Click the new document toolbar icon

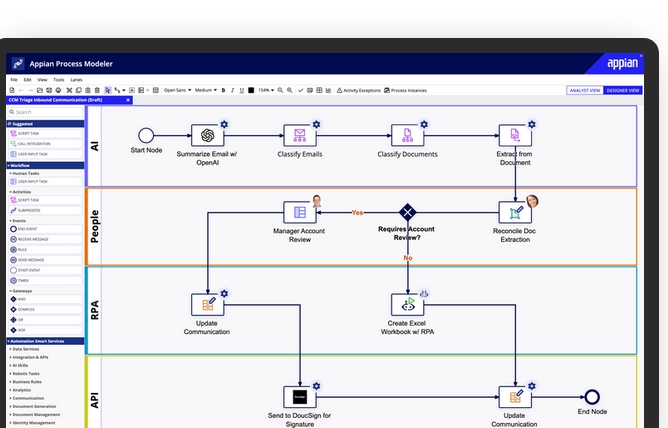pos(12,90)
